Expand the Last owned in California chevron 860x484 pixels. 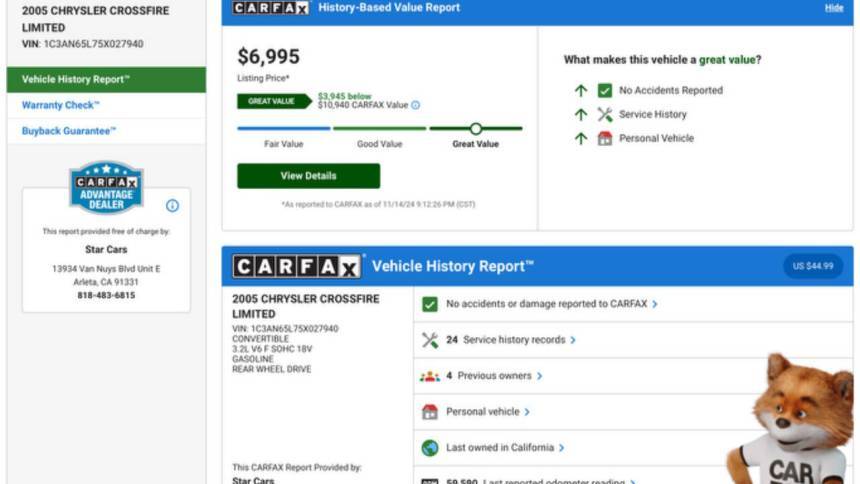click(x=561, y=448)
